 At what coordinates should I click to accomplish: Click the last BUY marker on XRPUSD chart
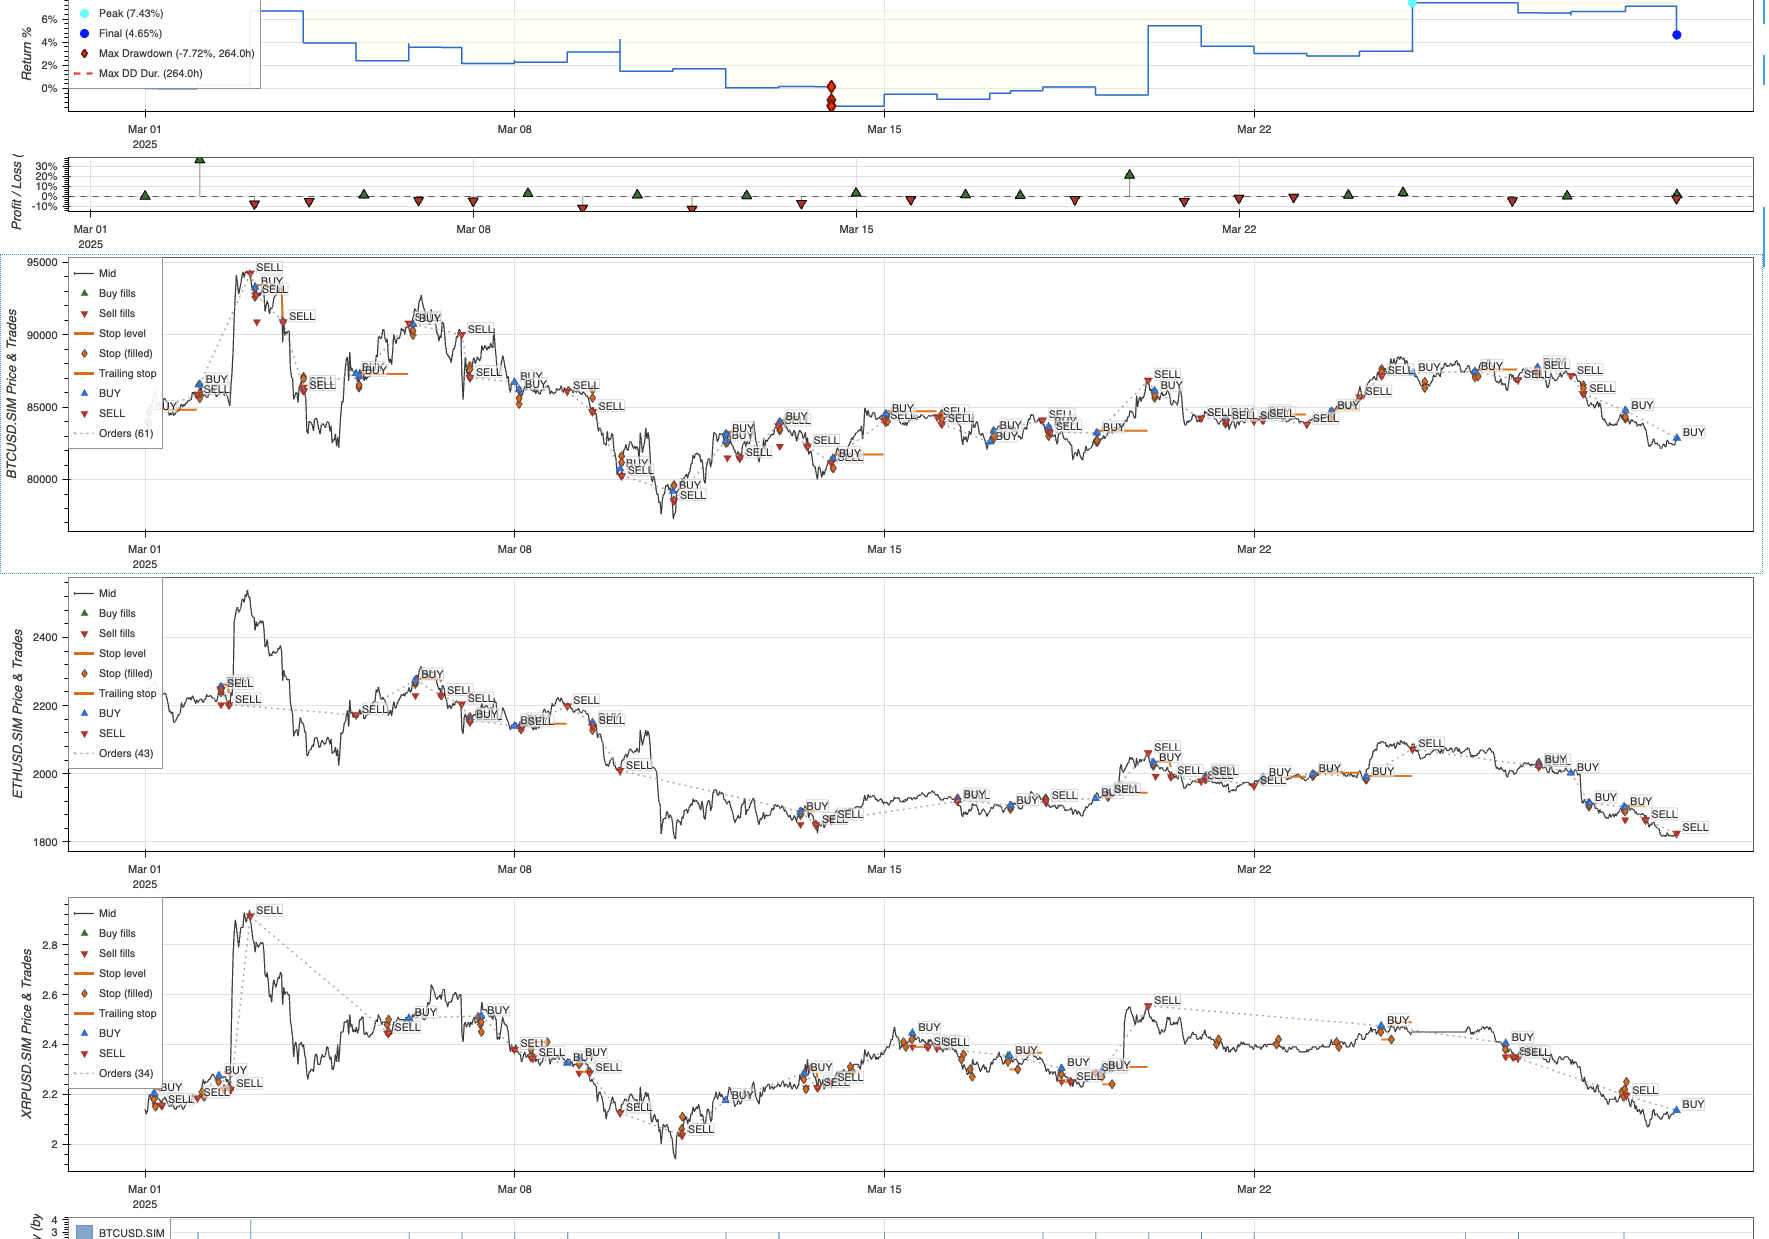click(1677, 1109)
